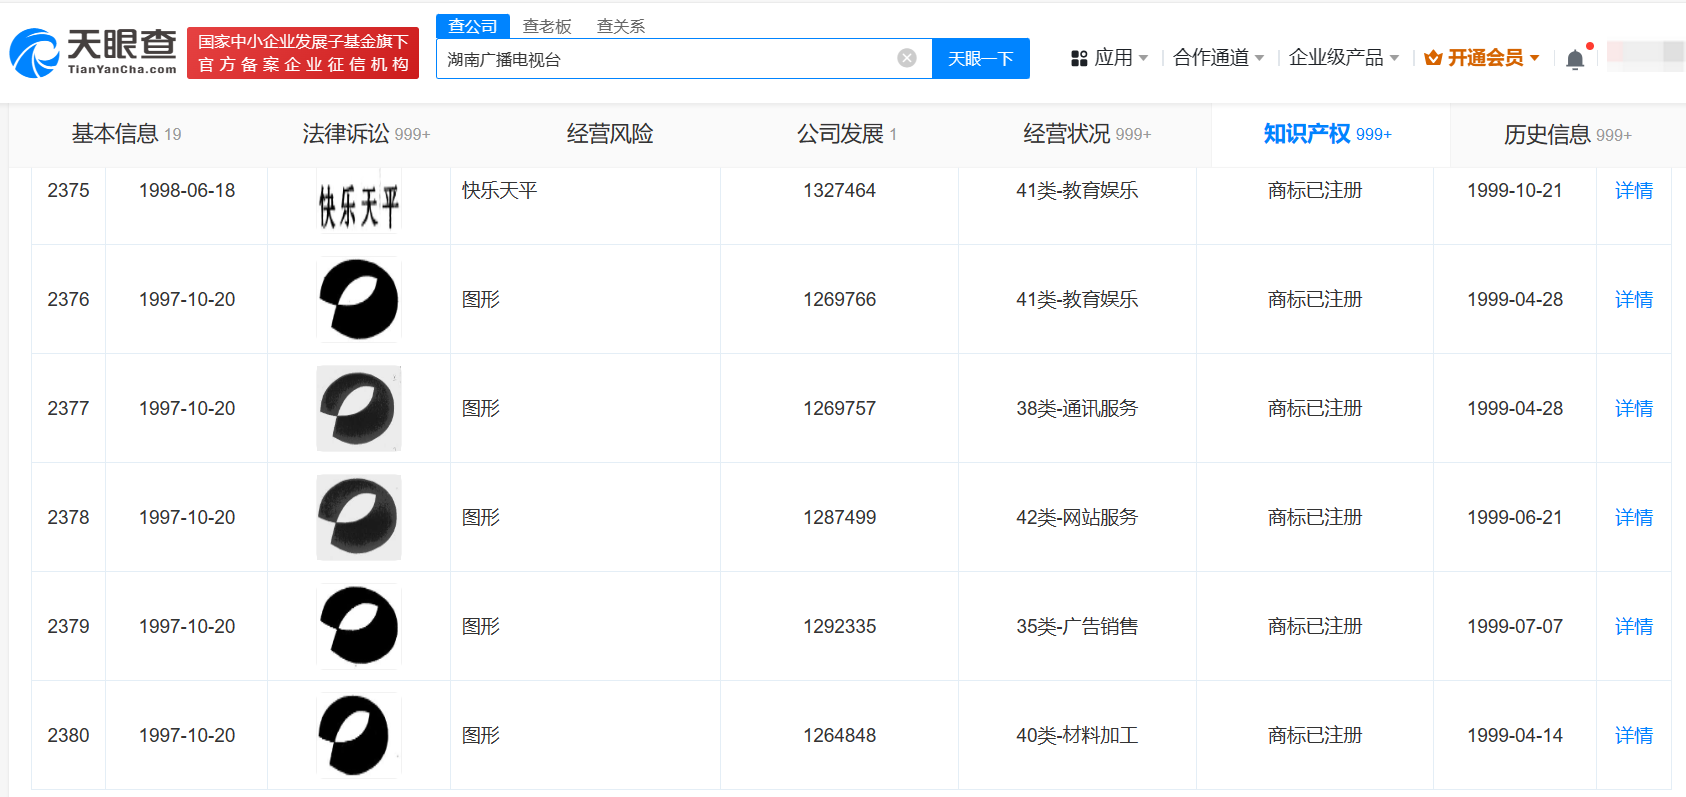View trademark image in row 2376
The width and height of the screenshot is (1686, 797).
click(359, 299)
